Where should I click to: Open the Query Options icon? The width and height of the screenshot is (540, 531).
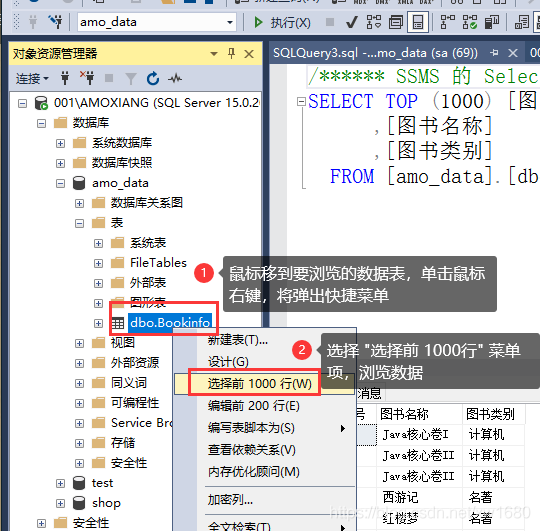point(396,22)
